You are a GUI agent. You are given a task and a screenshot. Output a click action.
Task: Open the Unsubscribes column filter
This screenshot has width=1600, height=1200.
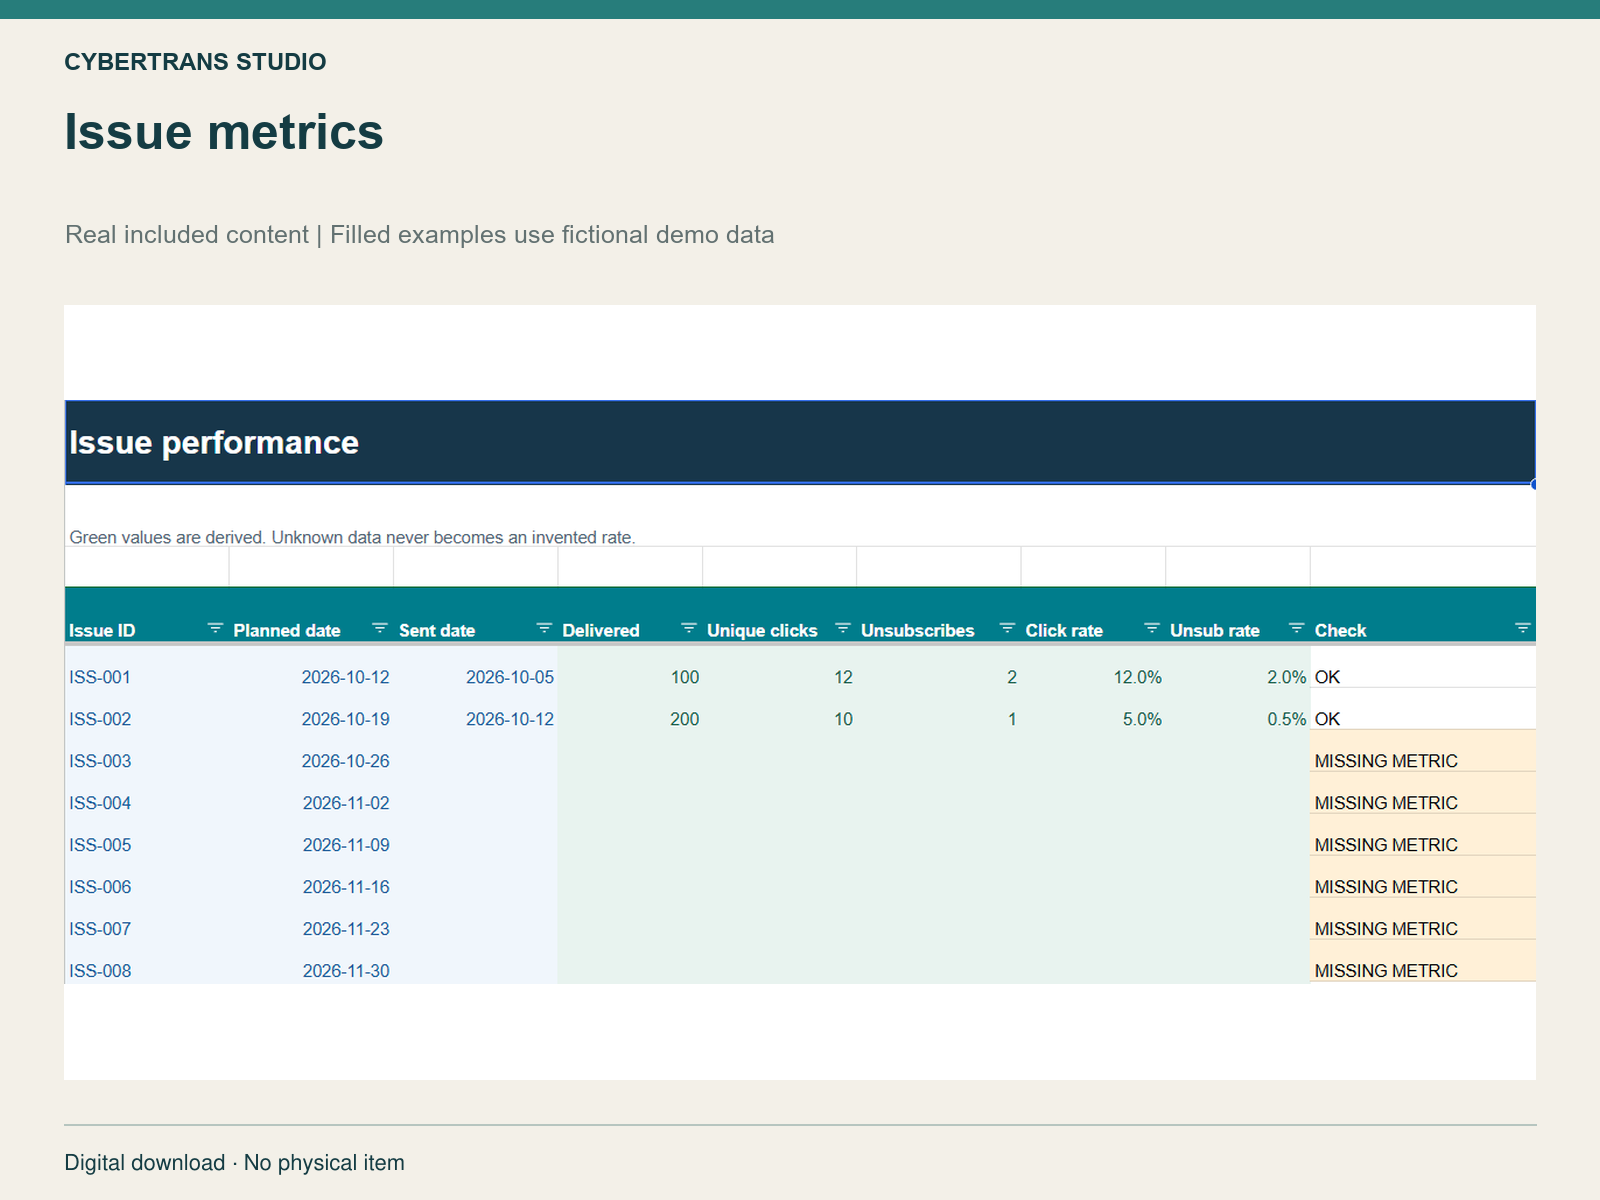point(1007,628)
